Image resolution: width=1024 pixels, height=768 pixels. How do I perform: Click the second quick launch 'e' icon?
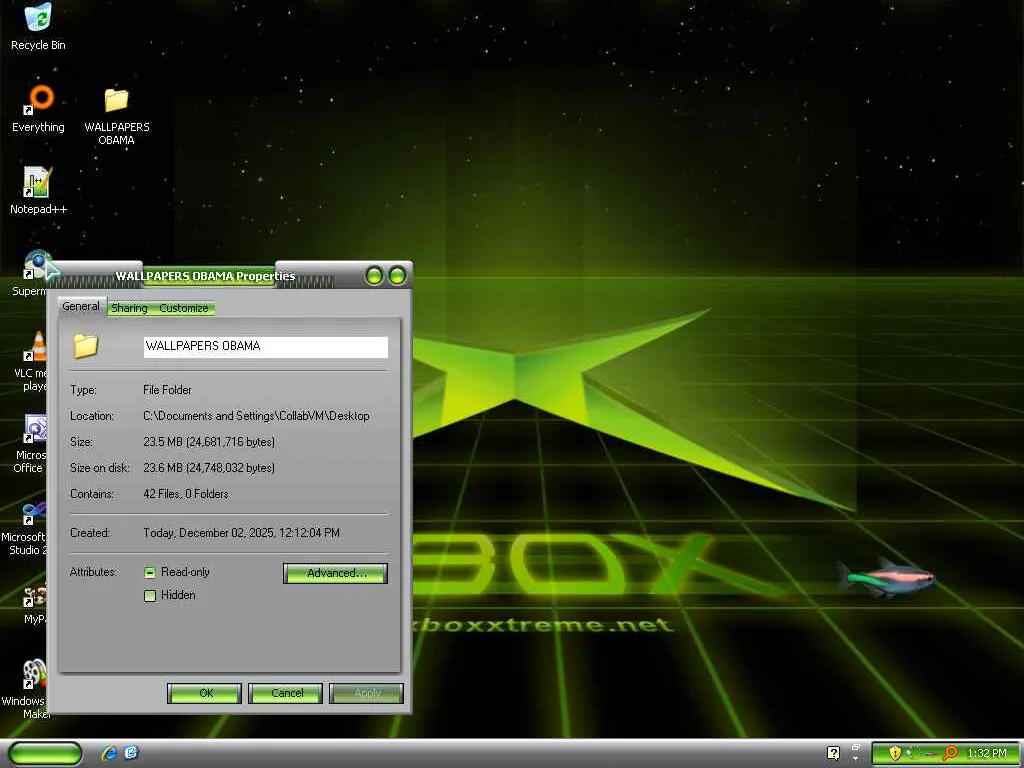[131, 753]
